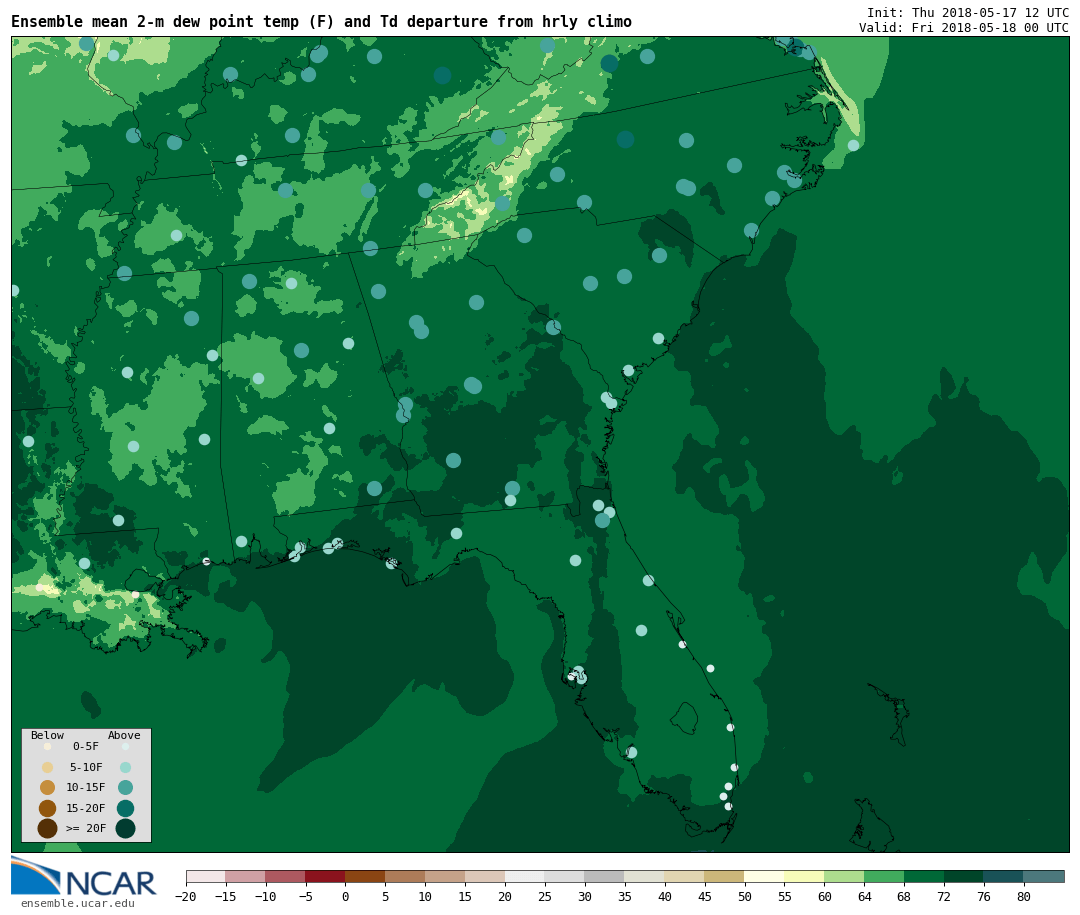Pick the yellow swatch between 55 and 60

point(805,876)
